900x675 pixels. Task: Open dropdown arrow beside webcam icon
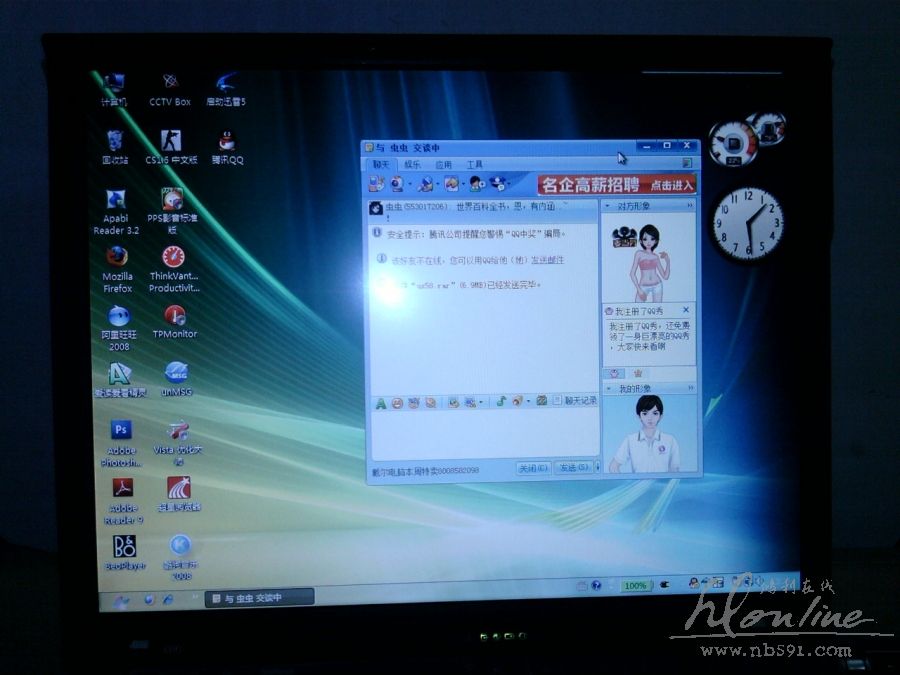click(x=410, y=184)
